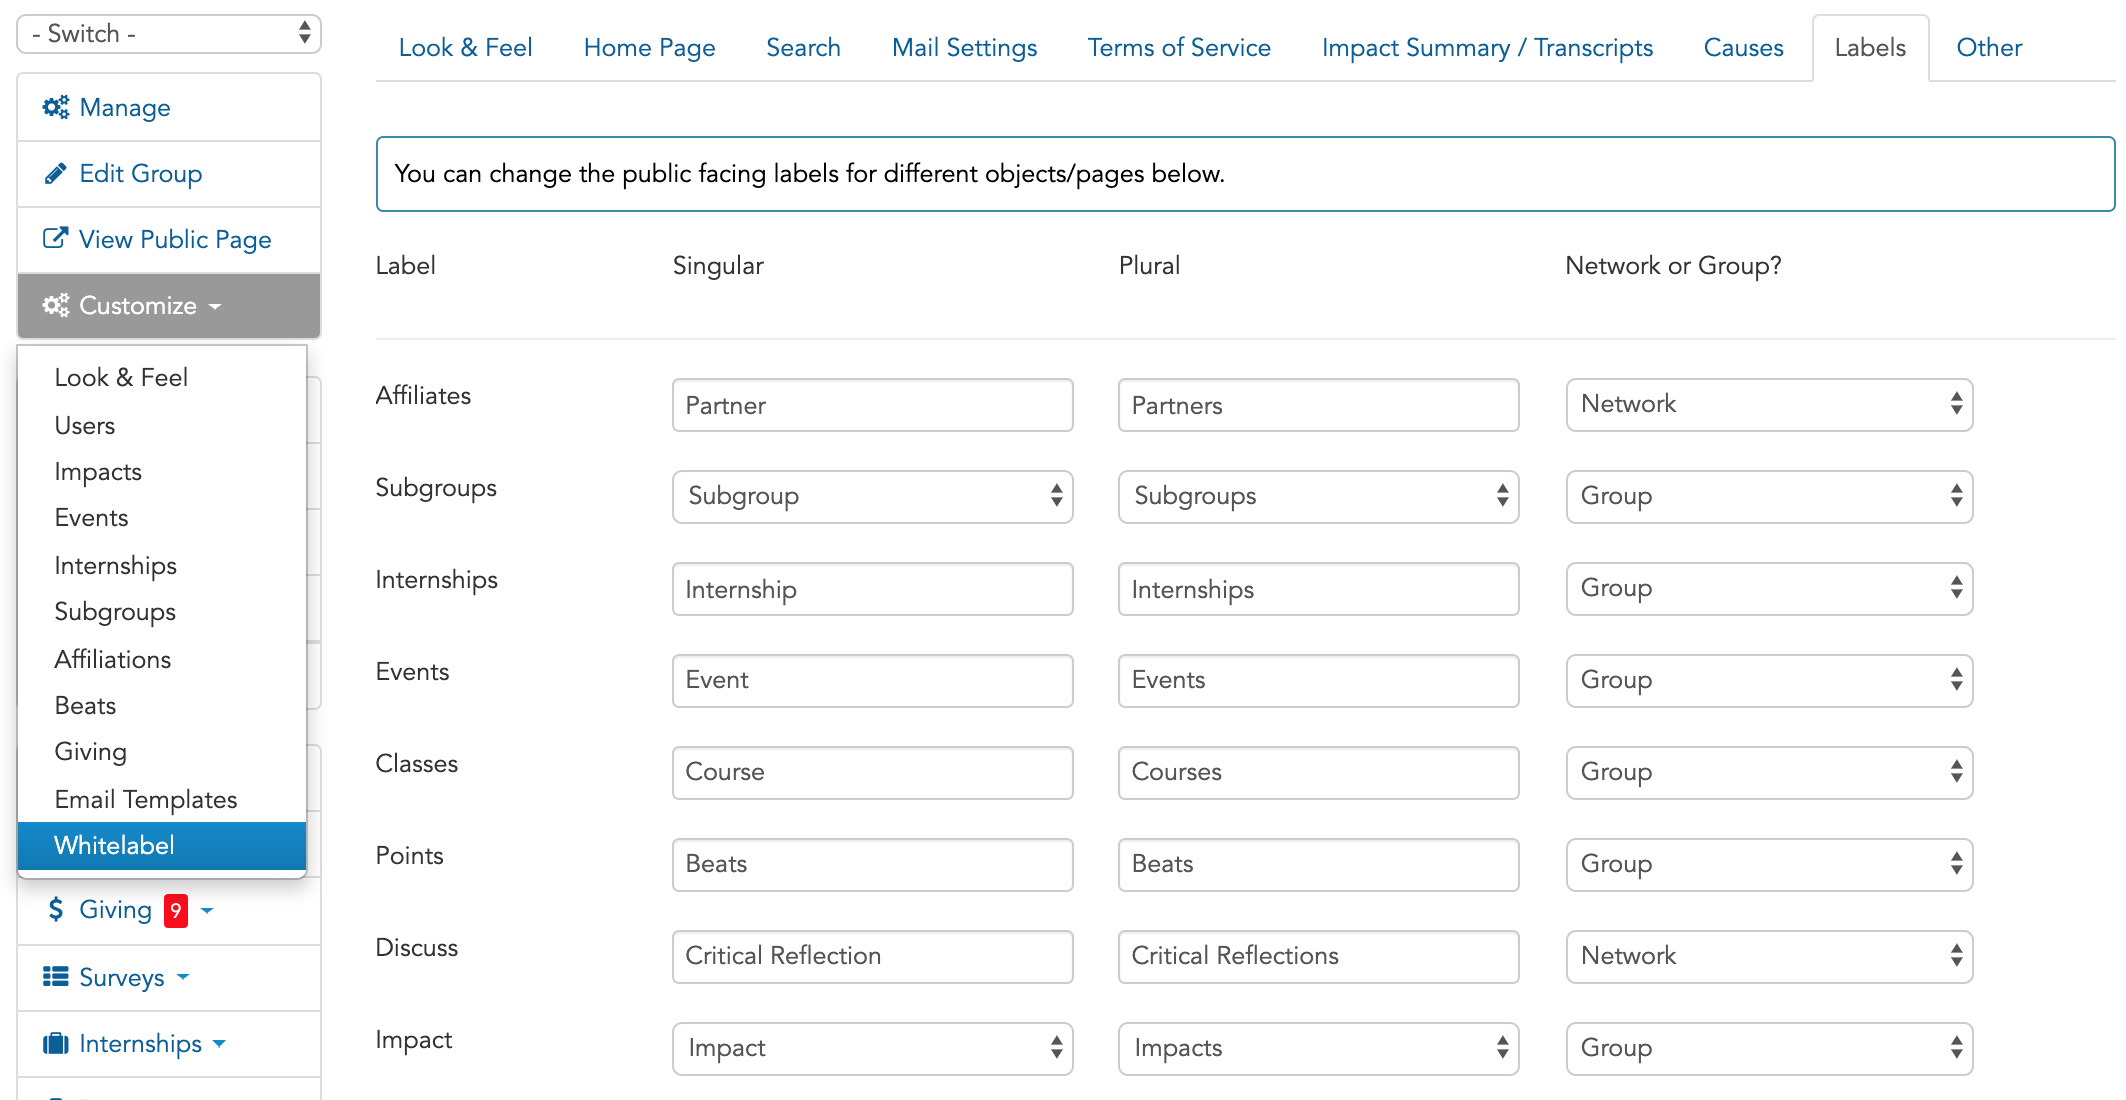2126x1100 pixels.
Task: Click the Internships briefcase icon
Action: (x=56, y=1043)
